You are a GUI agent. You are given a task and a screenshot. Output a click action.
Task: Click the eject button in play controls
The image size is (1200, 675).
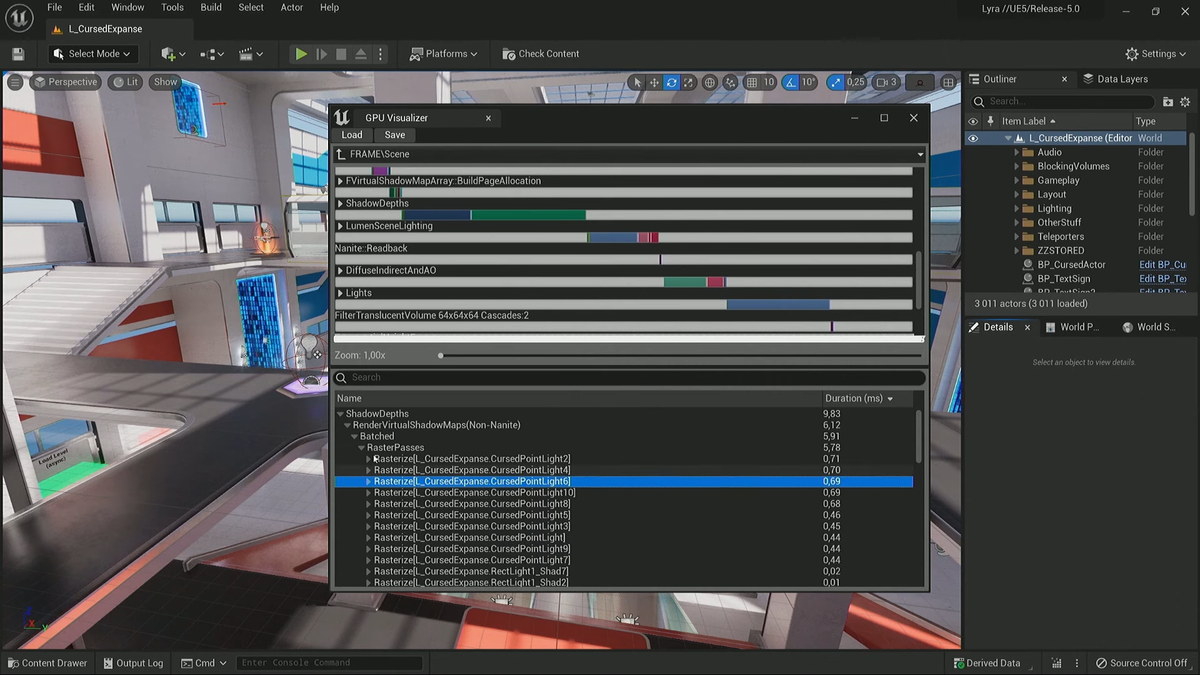[361, 54]
